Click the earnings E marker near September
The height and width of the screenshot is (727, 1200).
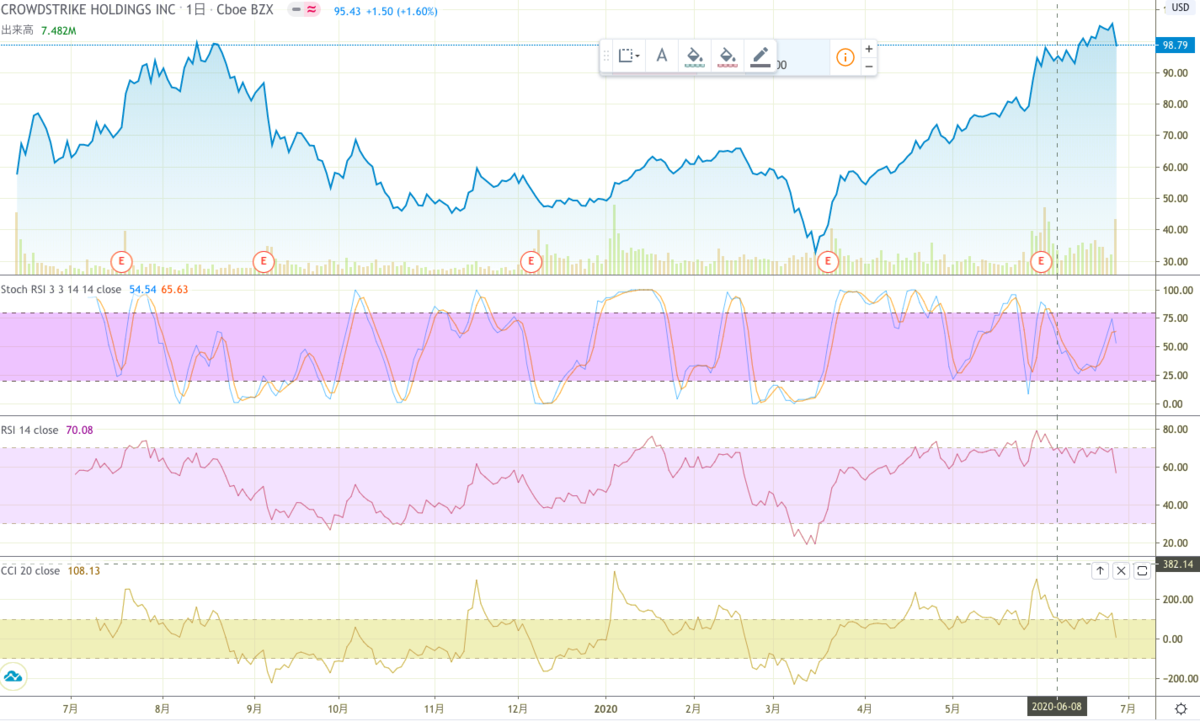pyautogui.click(x=263, y=261)
